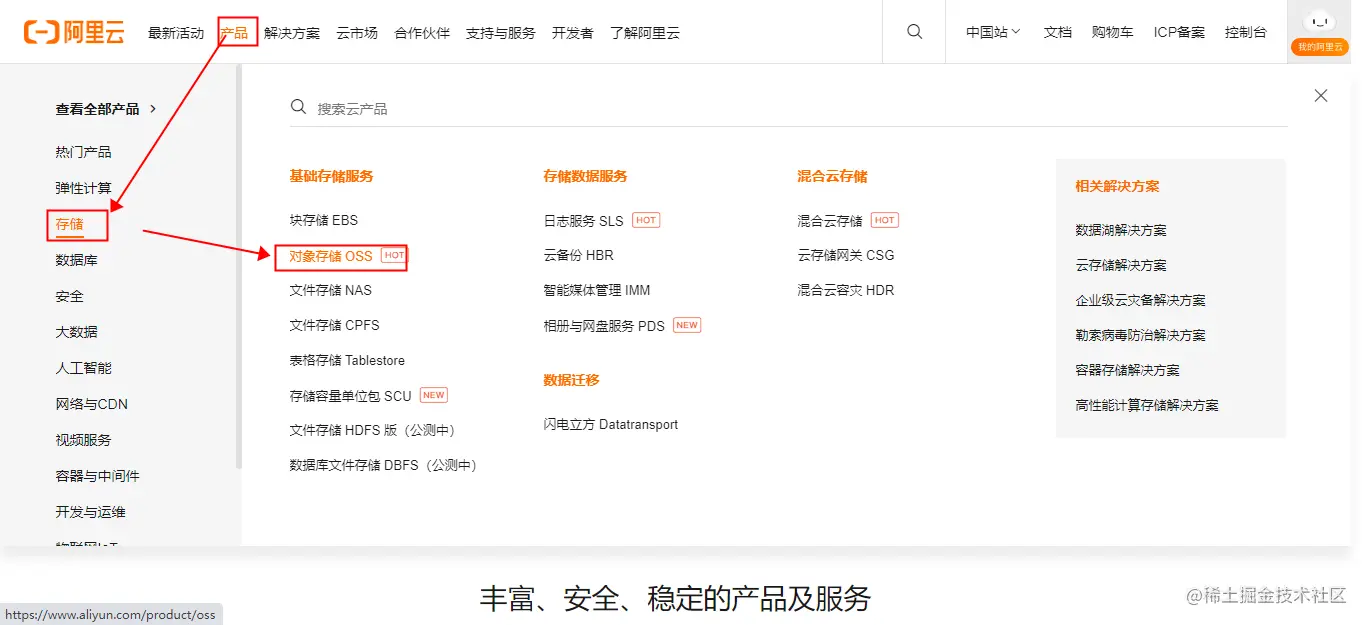Viewport: 1366px width, 625px height.
Task: Open the search magnifier icon in header
Action: (x=914, y=32)
